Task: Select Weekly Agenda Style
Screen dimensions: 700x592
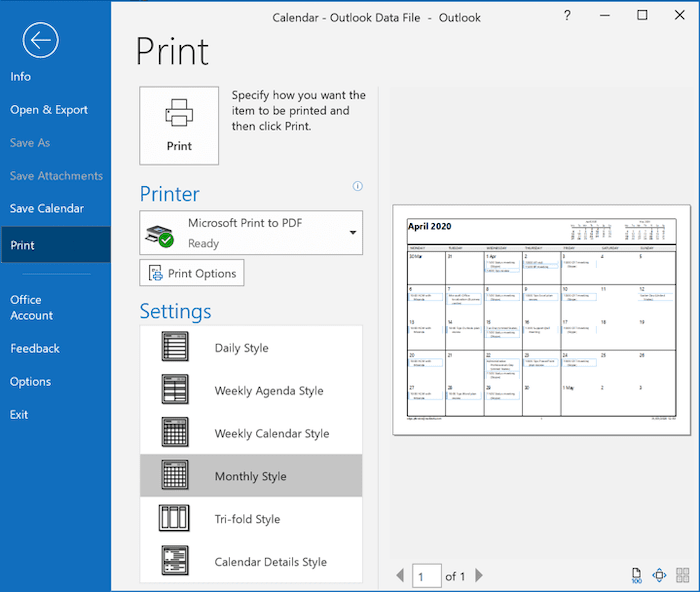Action: (x=251, y=390)
